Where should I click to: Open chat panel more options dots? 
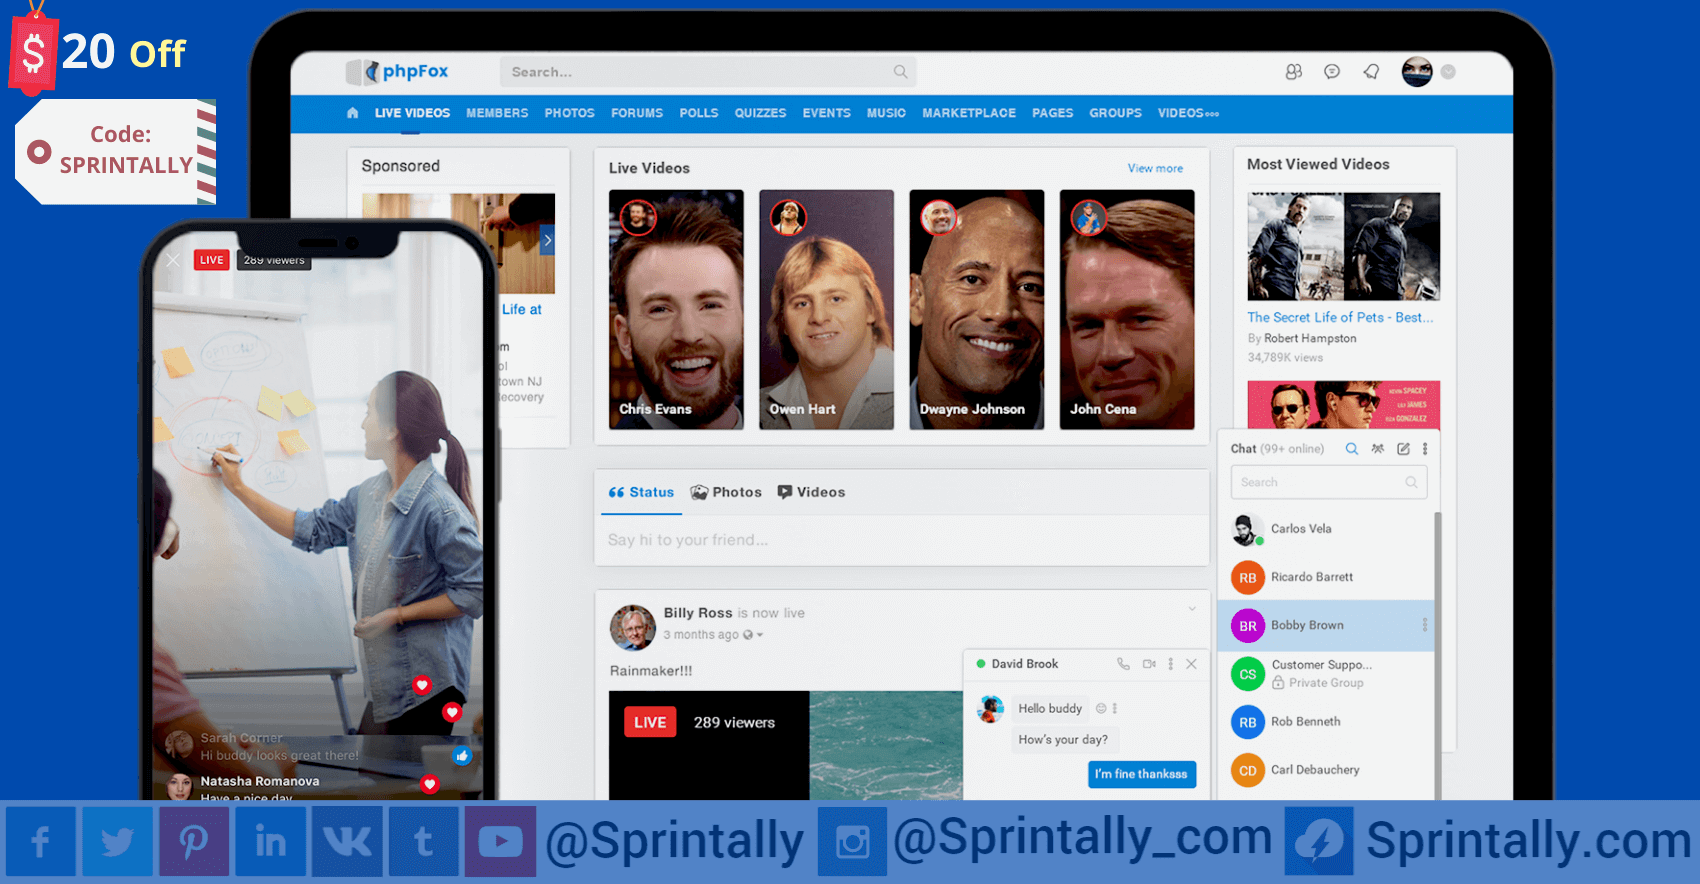[x=1425, y=449]
